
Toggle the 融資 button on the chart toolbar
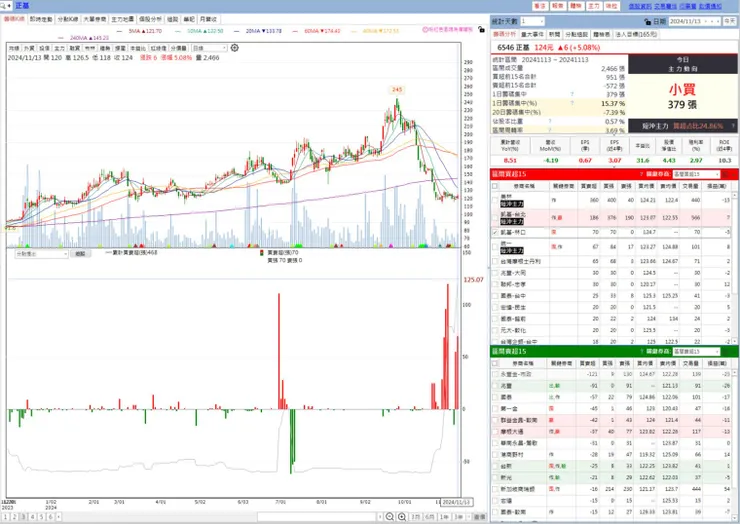pos(75,48)
